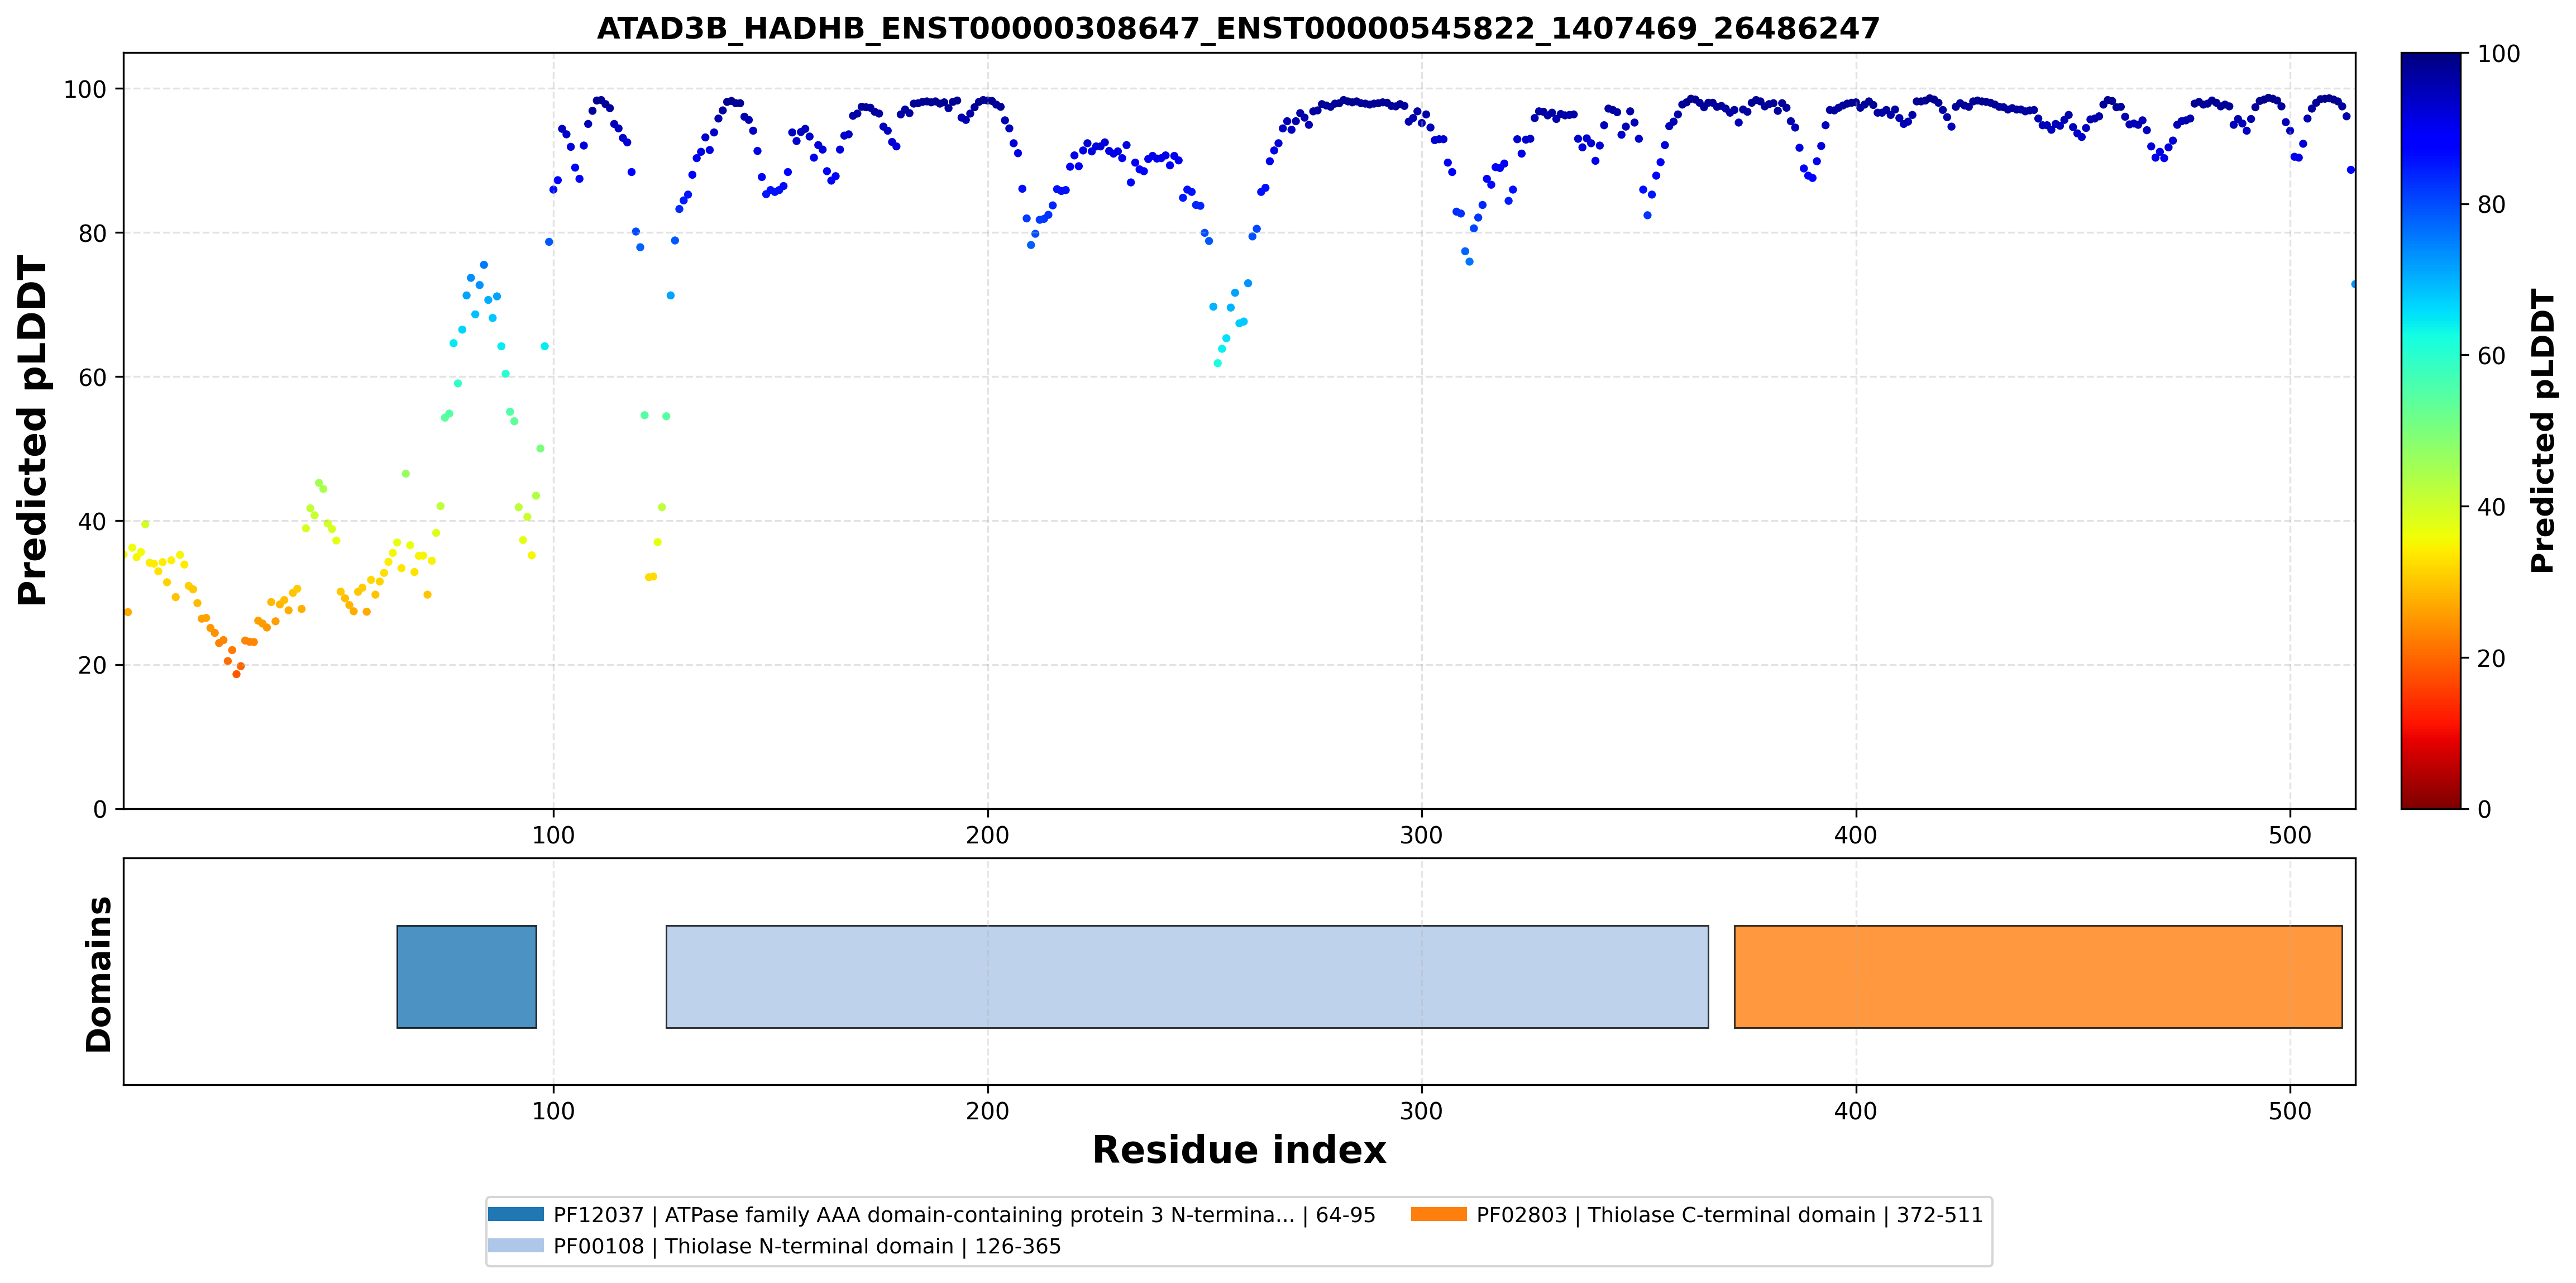Click the Predicted pLDDT y-axis label on left

point(32,431)
